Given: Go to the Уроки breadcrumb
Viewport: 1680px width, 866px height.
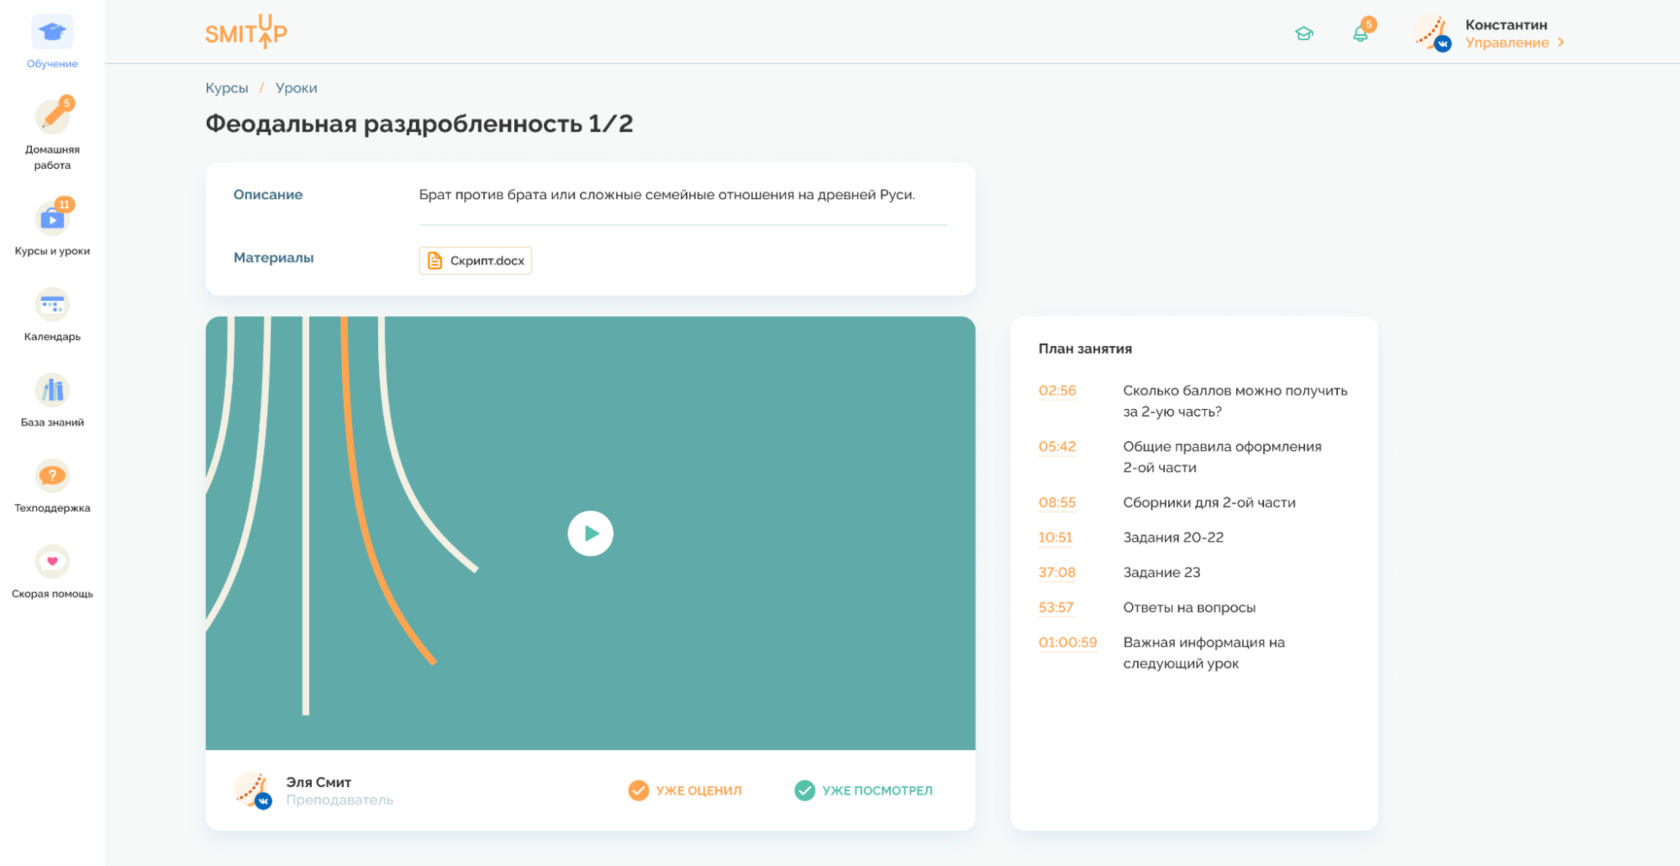Looking at the screenshot, I should [x=296, y=88].
